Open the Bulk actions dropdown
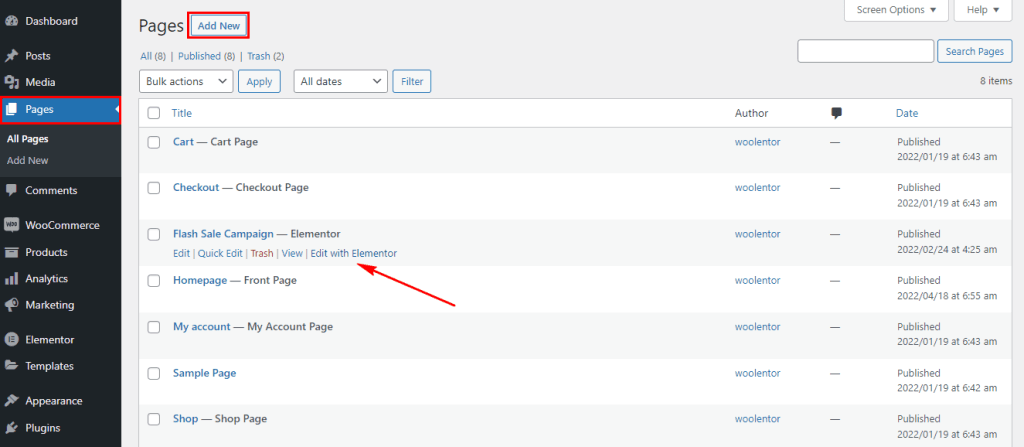This screenshot has width=1024, height=447. pyautogui.click(x=186, y=81)
